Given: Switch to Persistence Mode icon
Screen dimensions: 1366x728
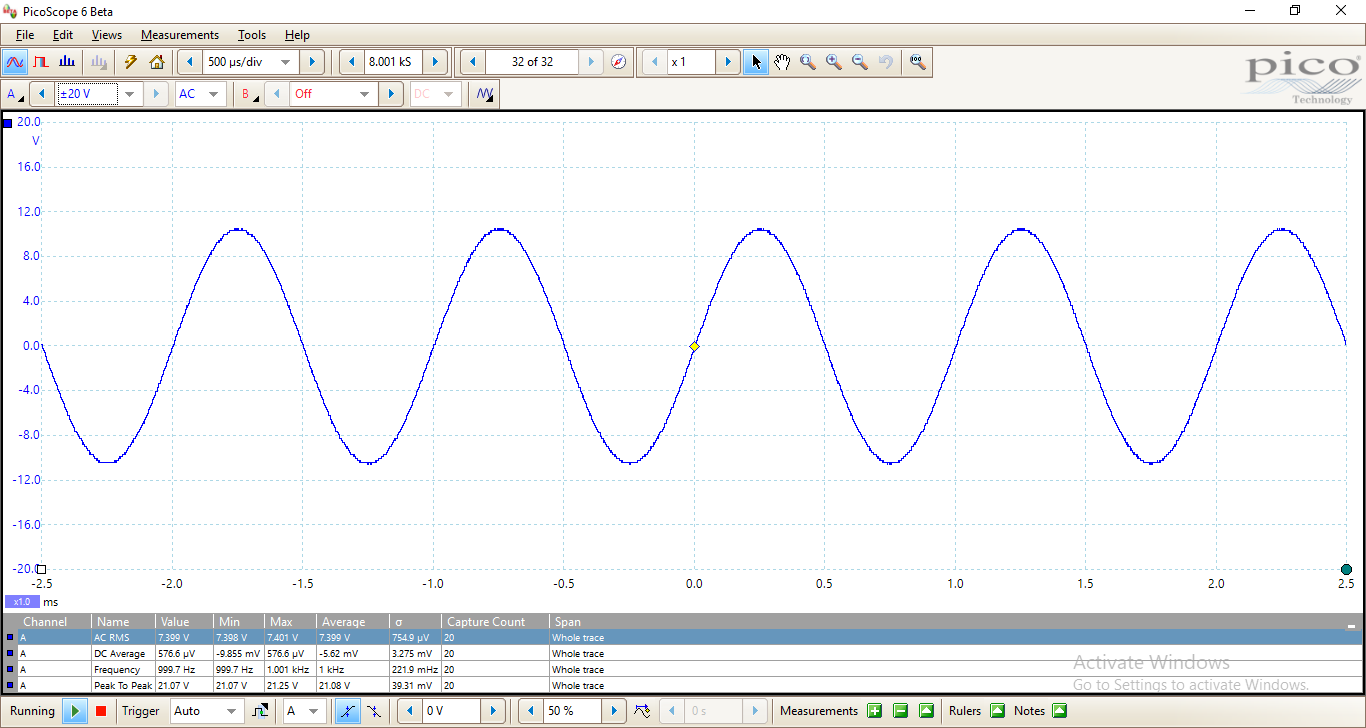Looking at the screenshot, I should click(x=41, y=62).
